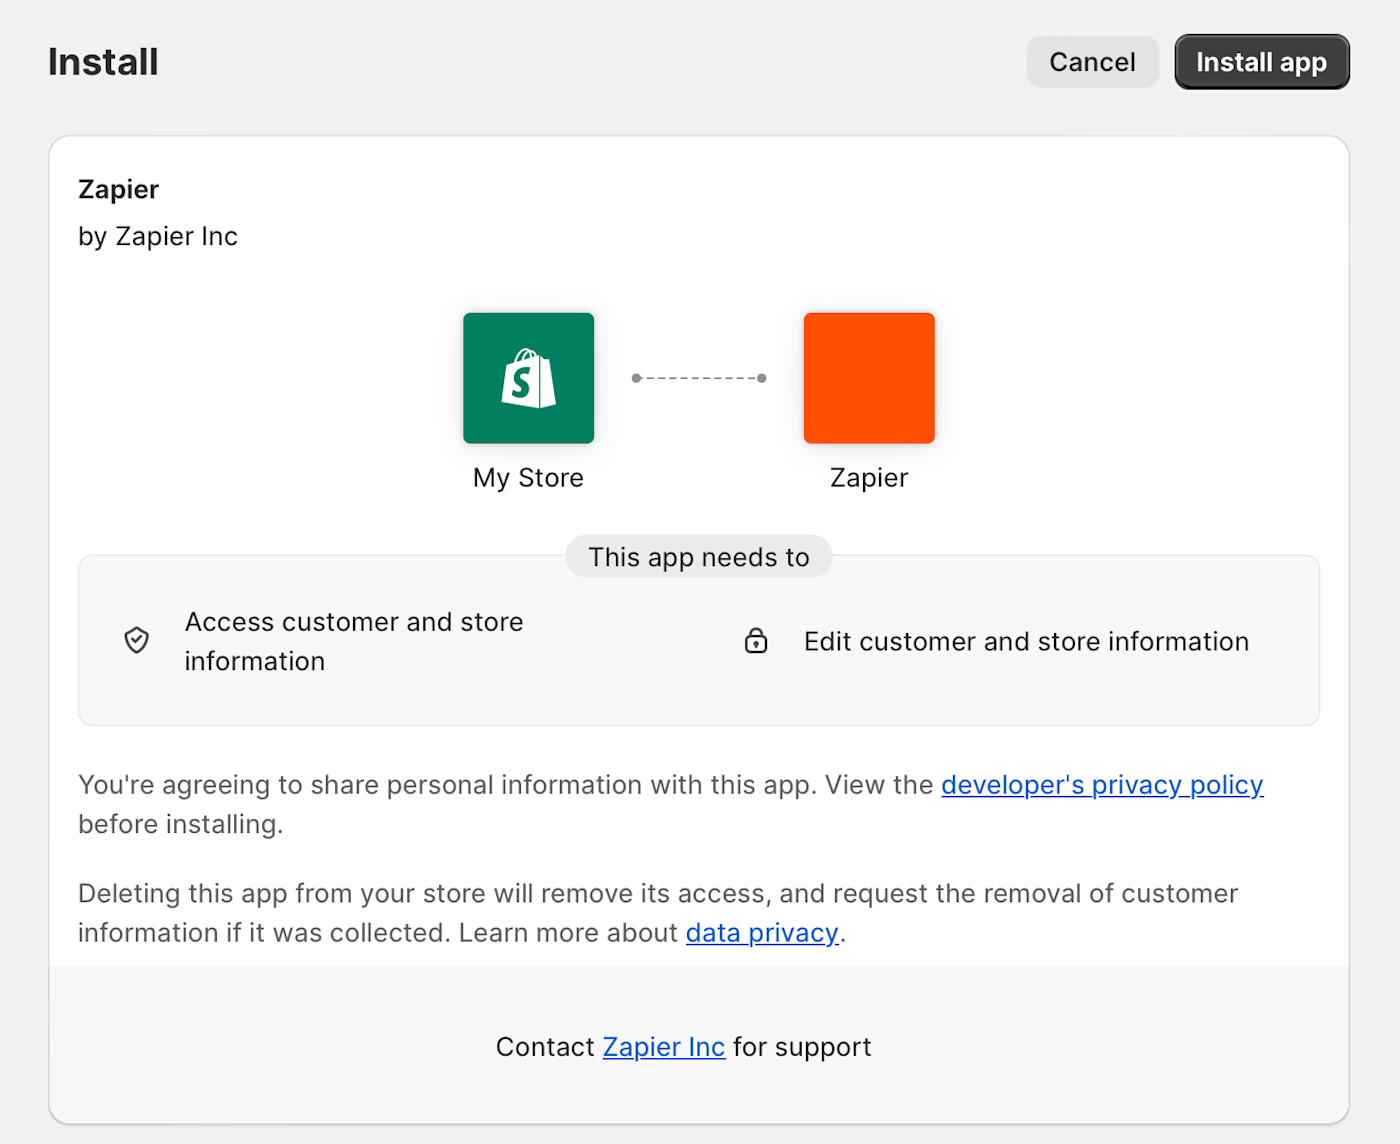Click the Zapier label under orange icon
Screen dimensions: 1400x1144
(x=869, y=478)
